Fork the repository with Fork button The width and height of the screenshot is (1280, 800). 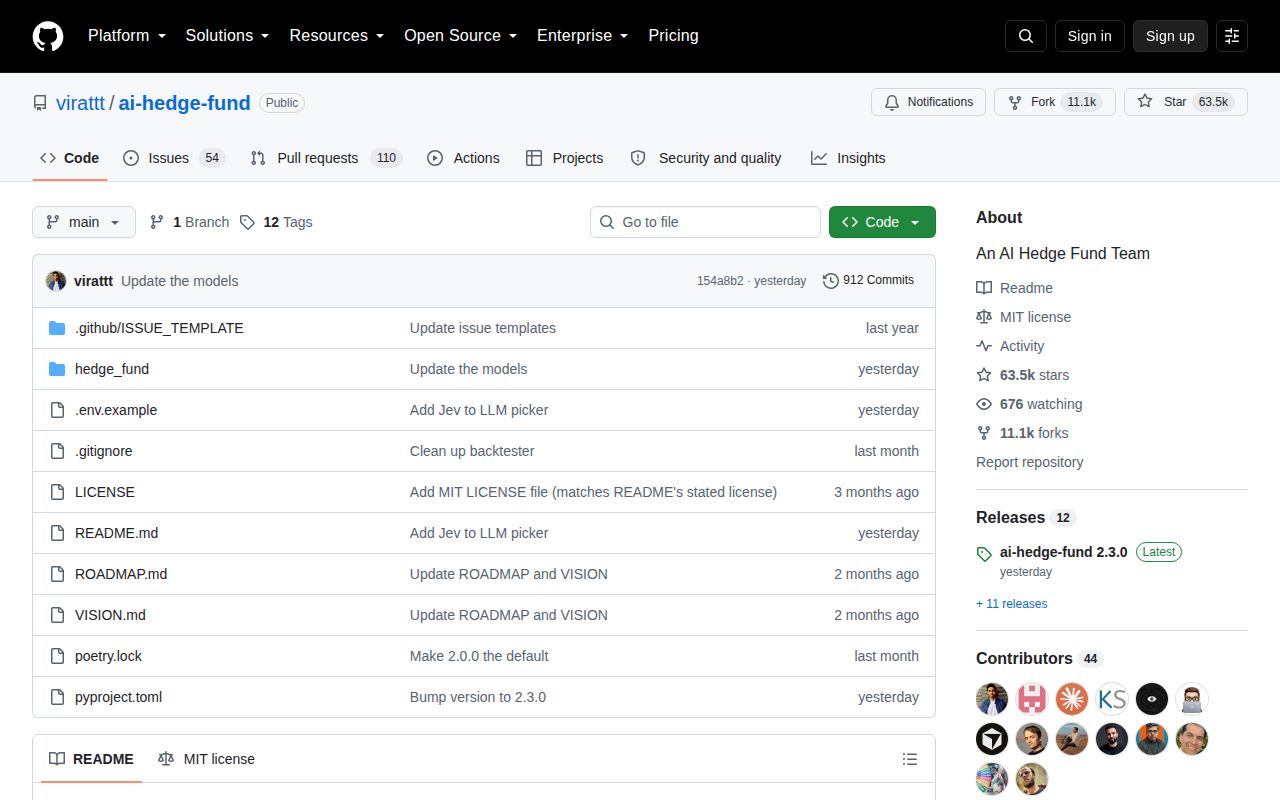tap(1055, 102)
